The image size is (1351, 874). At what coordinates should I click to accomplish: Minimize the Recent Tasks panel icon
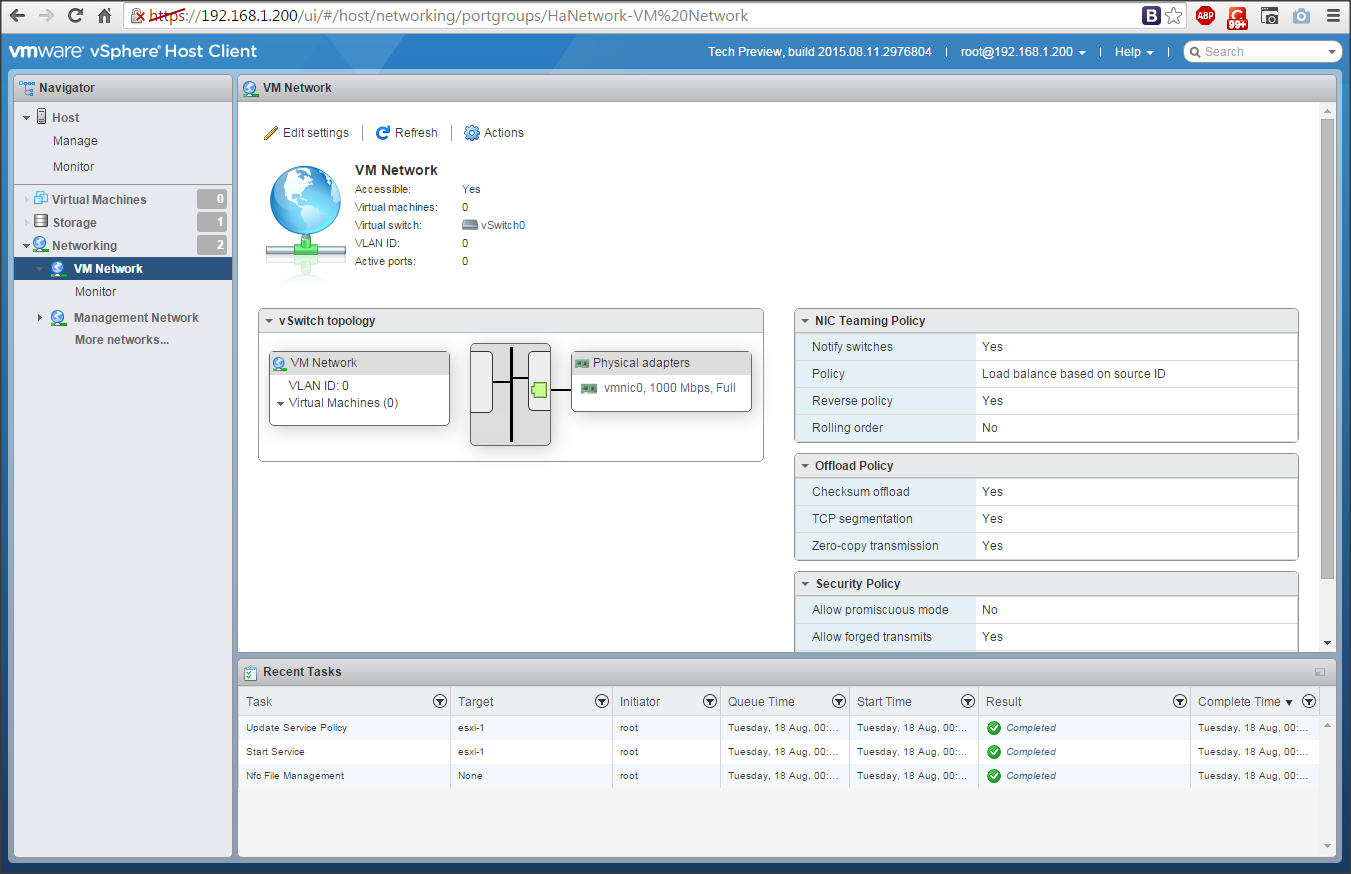[x=1320, y=672]
